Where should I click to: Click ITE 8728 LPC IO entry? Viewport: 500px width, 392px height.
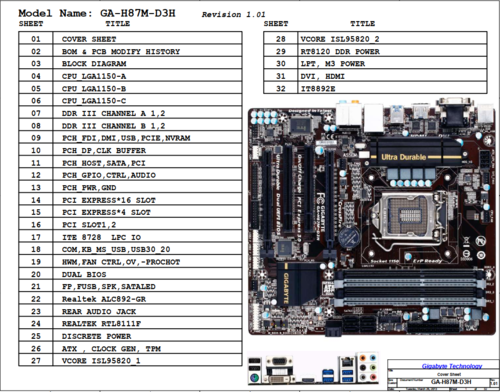[x=101, y=237]
